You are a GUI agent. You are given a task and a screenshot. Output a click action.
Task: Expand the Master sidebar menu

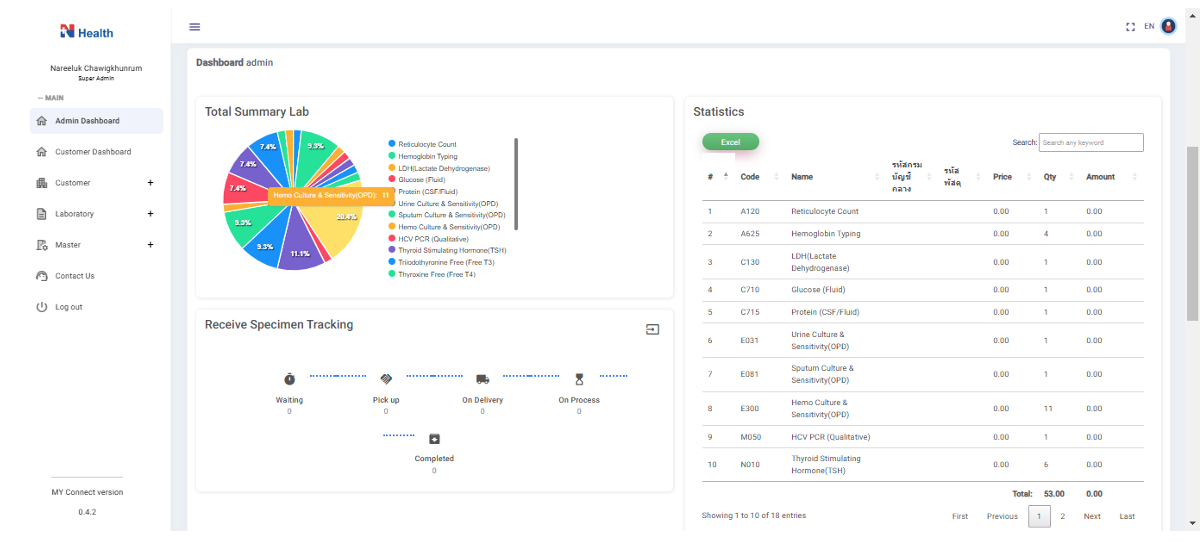96,245
